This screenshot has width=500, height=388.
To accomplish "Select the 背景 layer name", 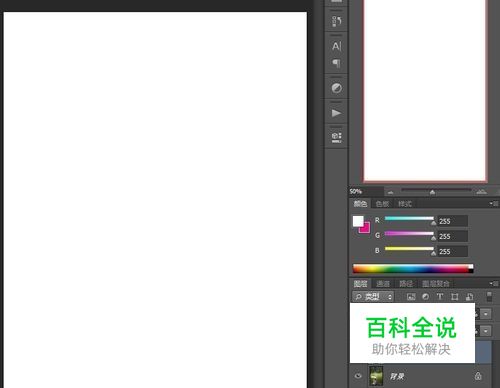I will point(397,376).
